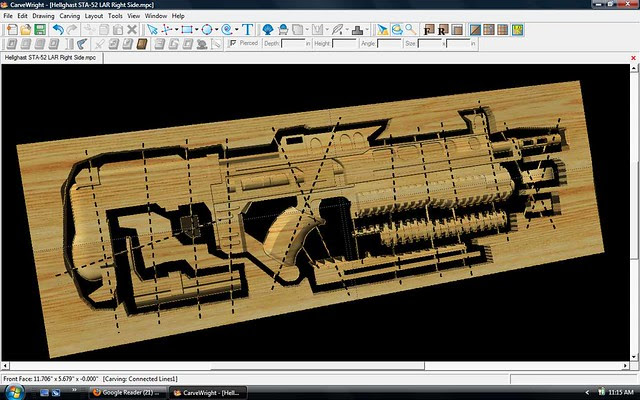Click the feather tool icon

[x=337, y=29]
